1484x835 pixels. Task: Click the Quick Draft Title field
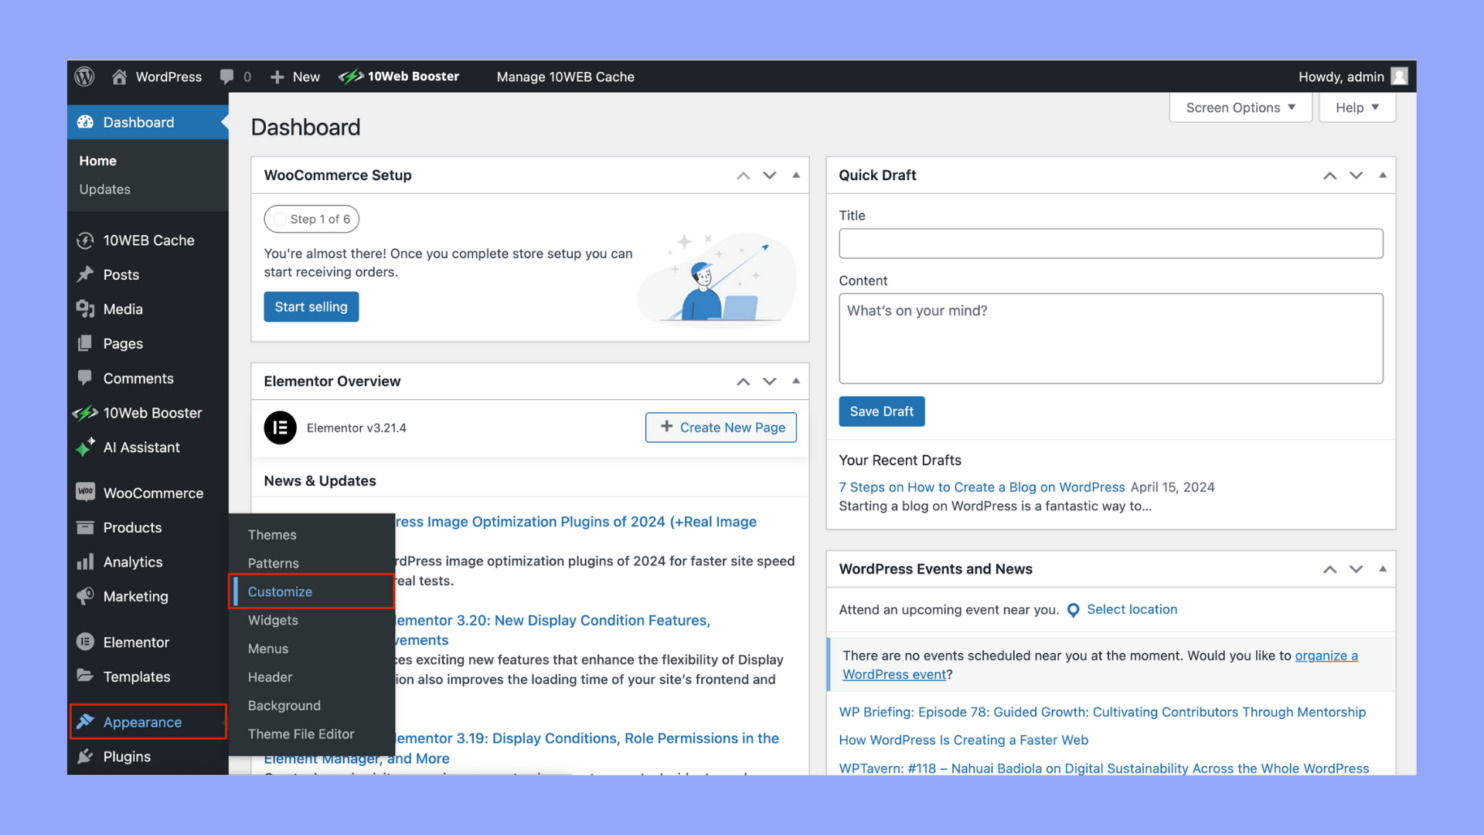click(x=1110, y=243)
